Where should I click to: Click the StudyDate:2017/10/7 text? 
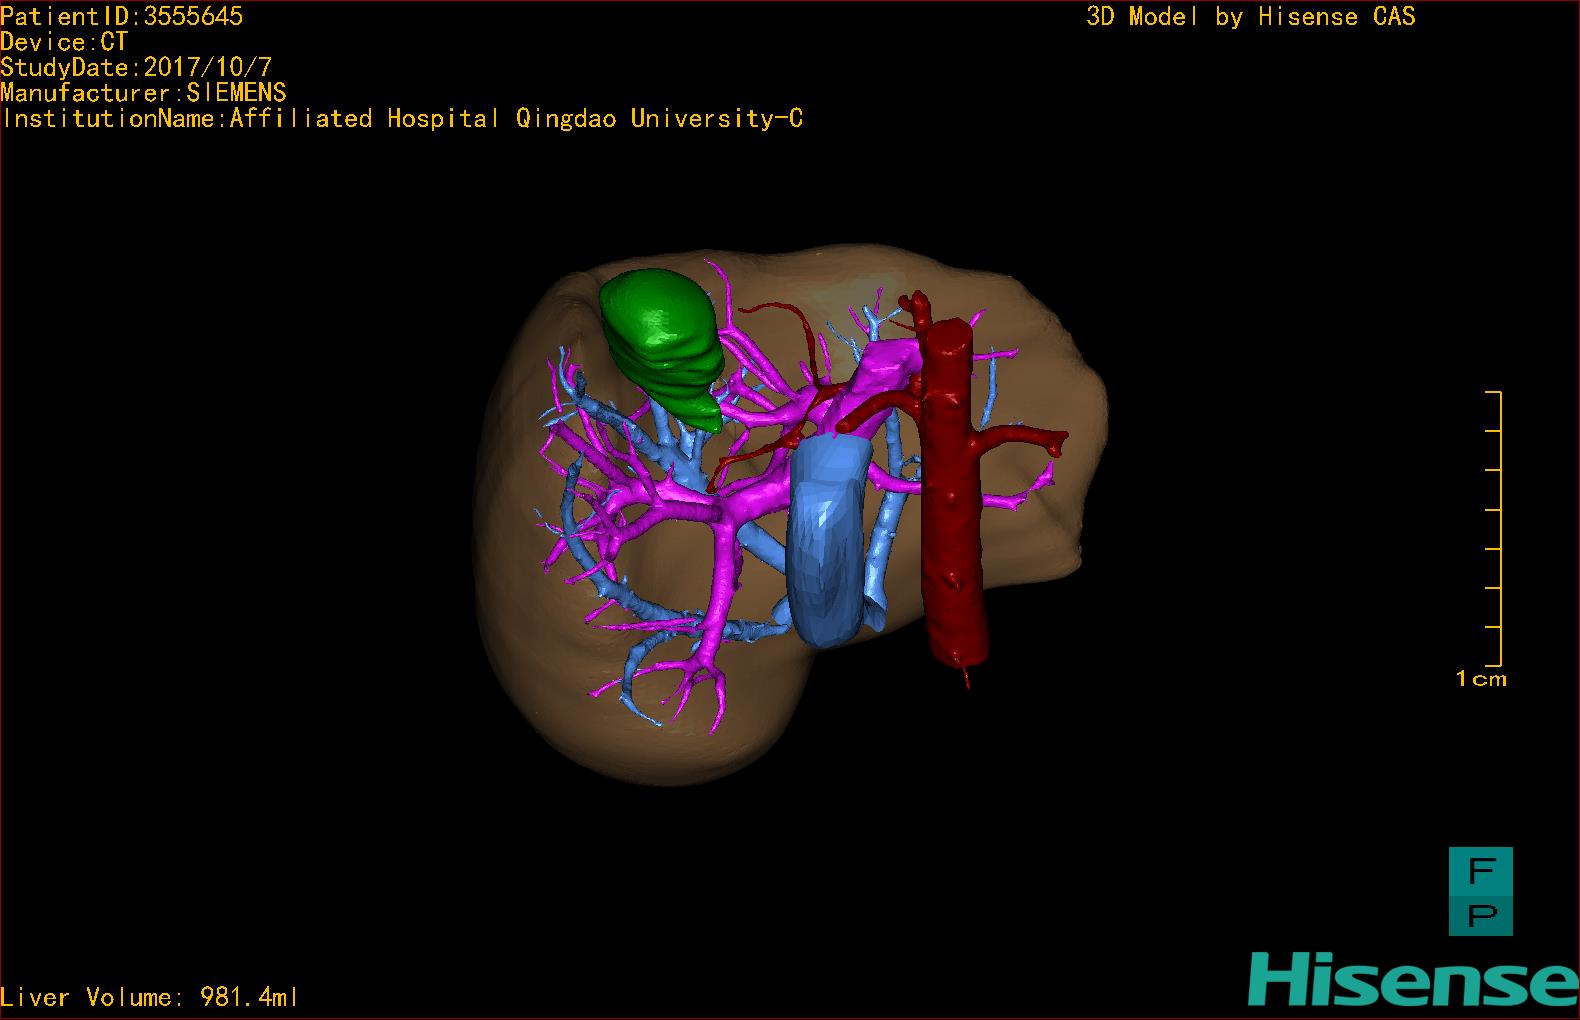[136, 67]
